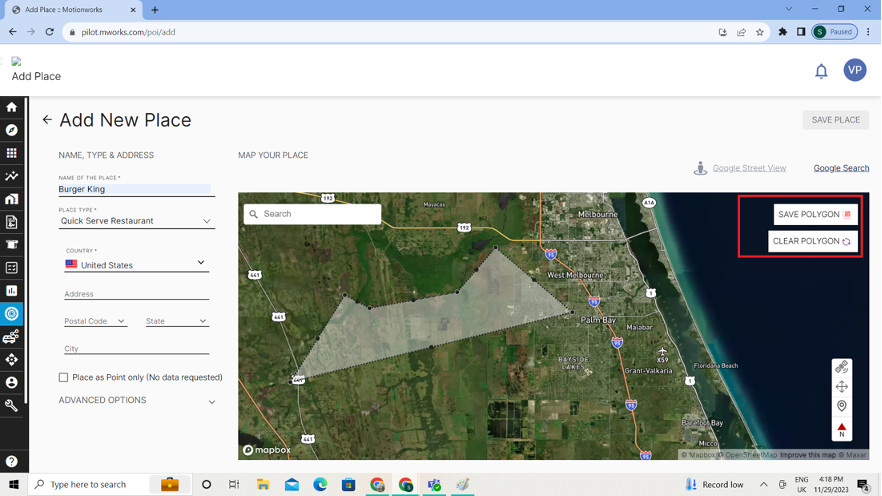Go back using arrow beside Add New Place
The height and width of the screenshot is (496, 882).
[47, 120]
